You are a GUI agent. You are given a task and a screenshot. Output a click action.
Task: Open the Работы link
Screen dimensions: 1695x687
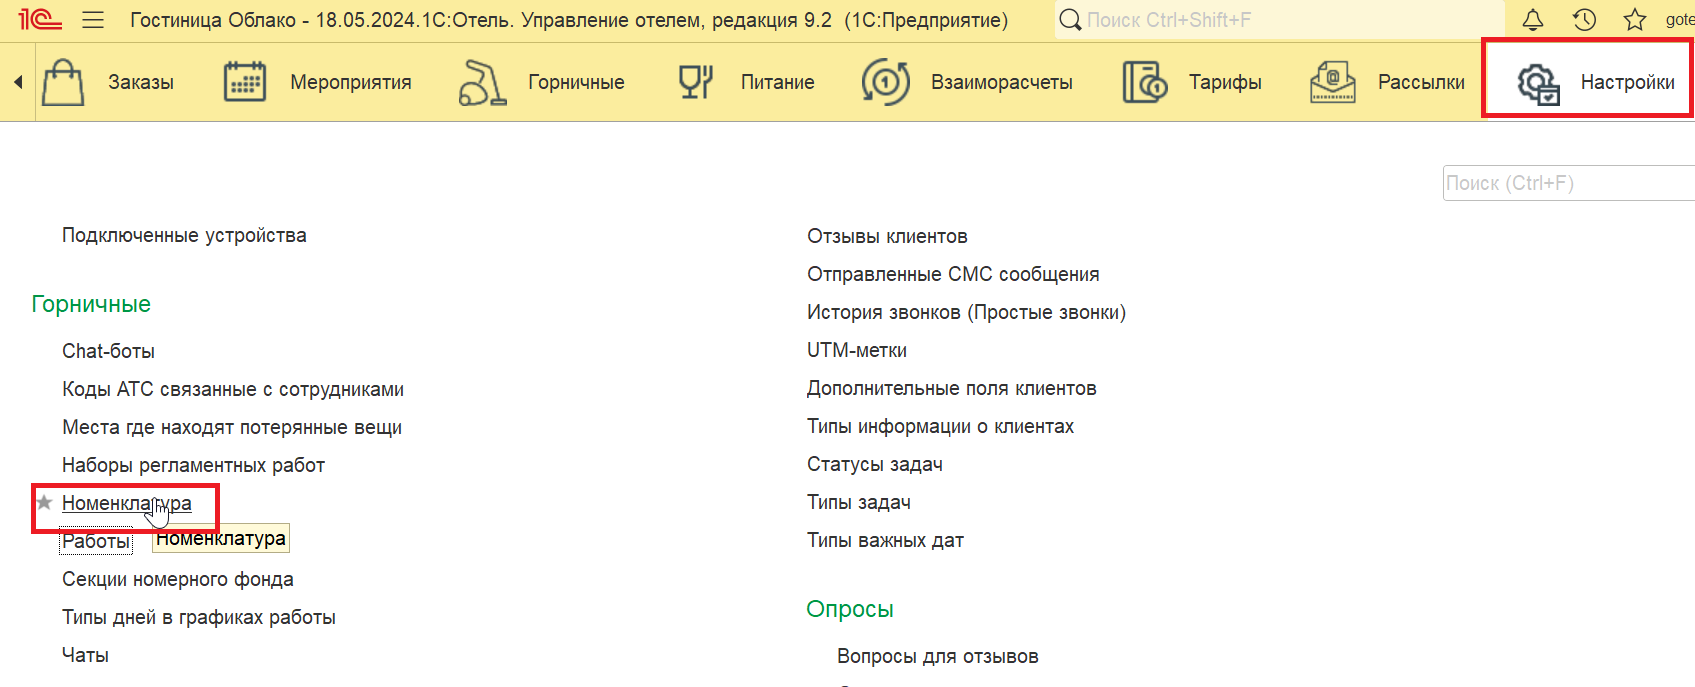coord(96,541)
